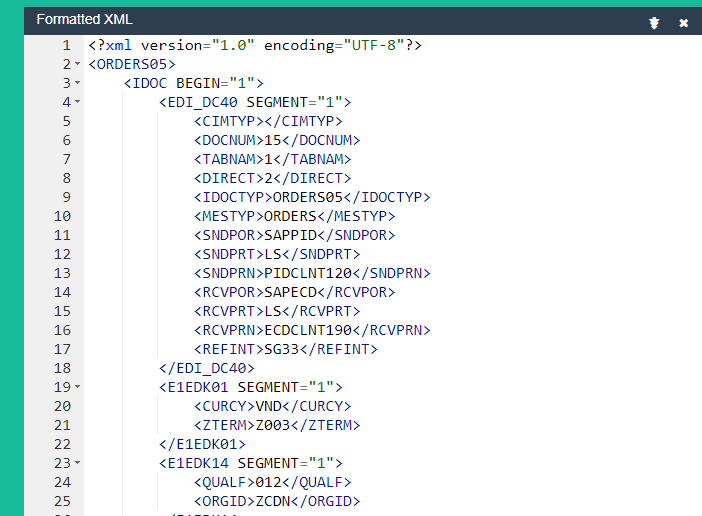The height and width of the screenshot is (516, 702).
Task: Fold the EDI_DC40 segment on line 4
Action: pos(77,103)
